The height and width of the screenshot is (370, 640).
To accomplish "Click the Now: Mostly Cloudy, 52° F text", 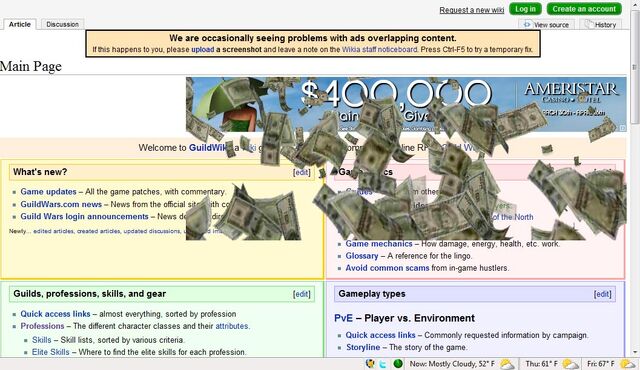I will [x=452, y=364].
